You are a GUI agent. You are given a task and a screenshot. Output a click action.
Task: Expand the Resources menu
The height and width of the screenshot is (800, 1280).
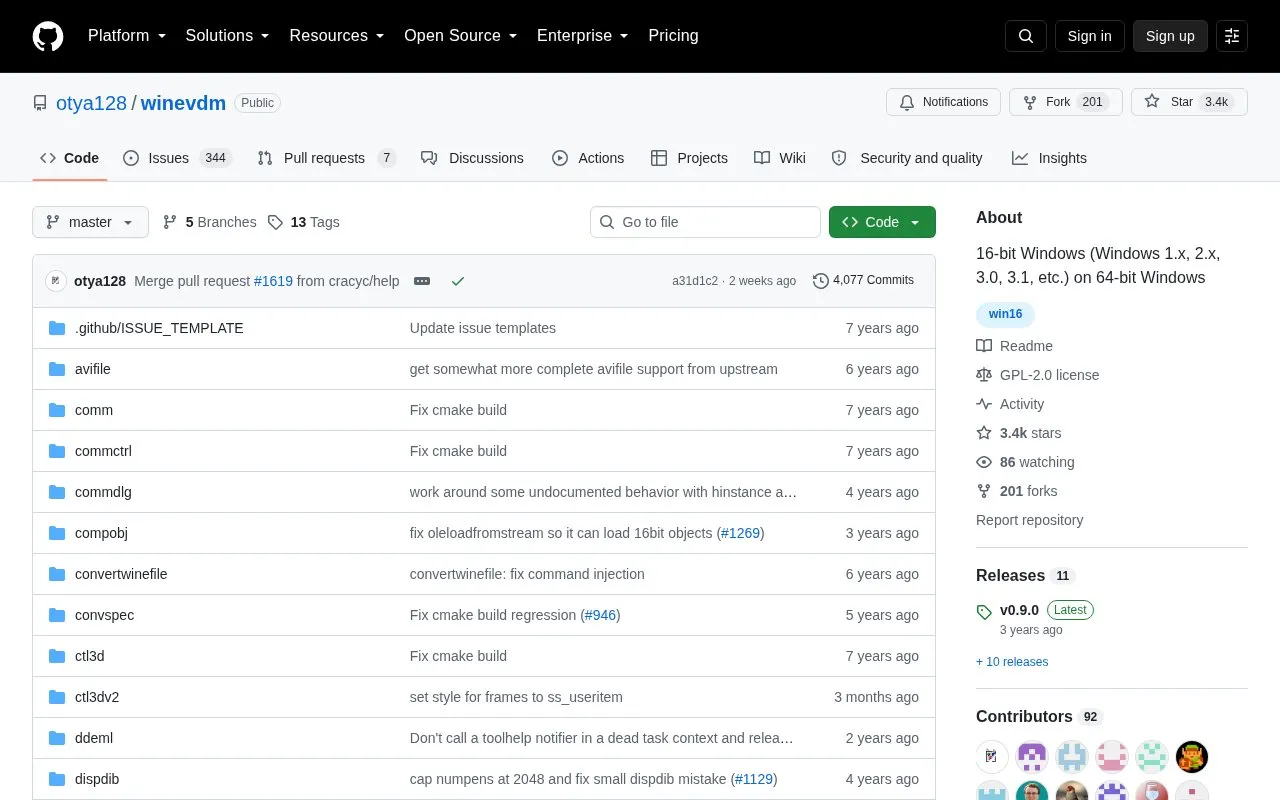pyautogui.click(x=337, y=36)
